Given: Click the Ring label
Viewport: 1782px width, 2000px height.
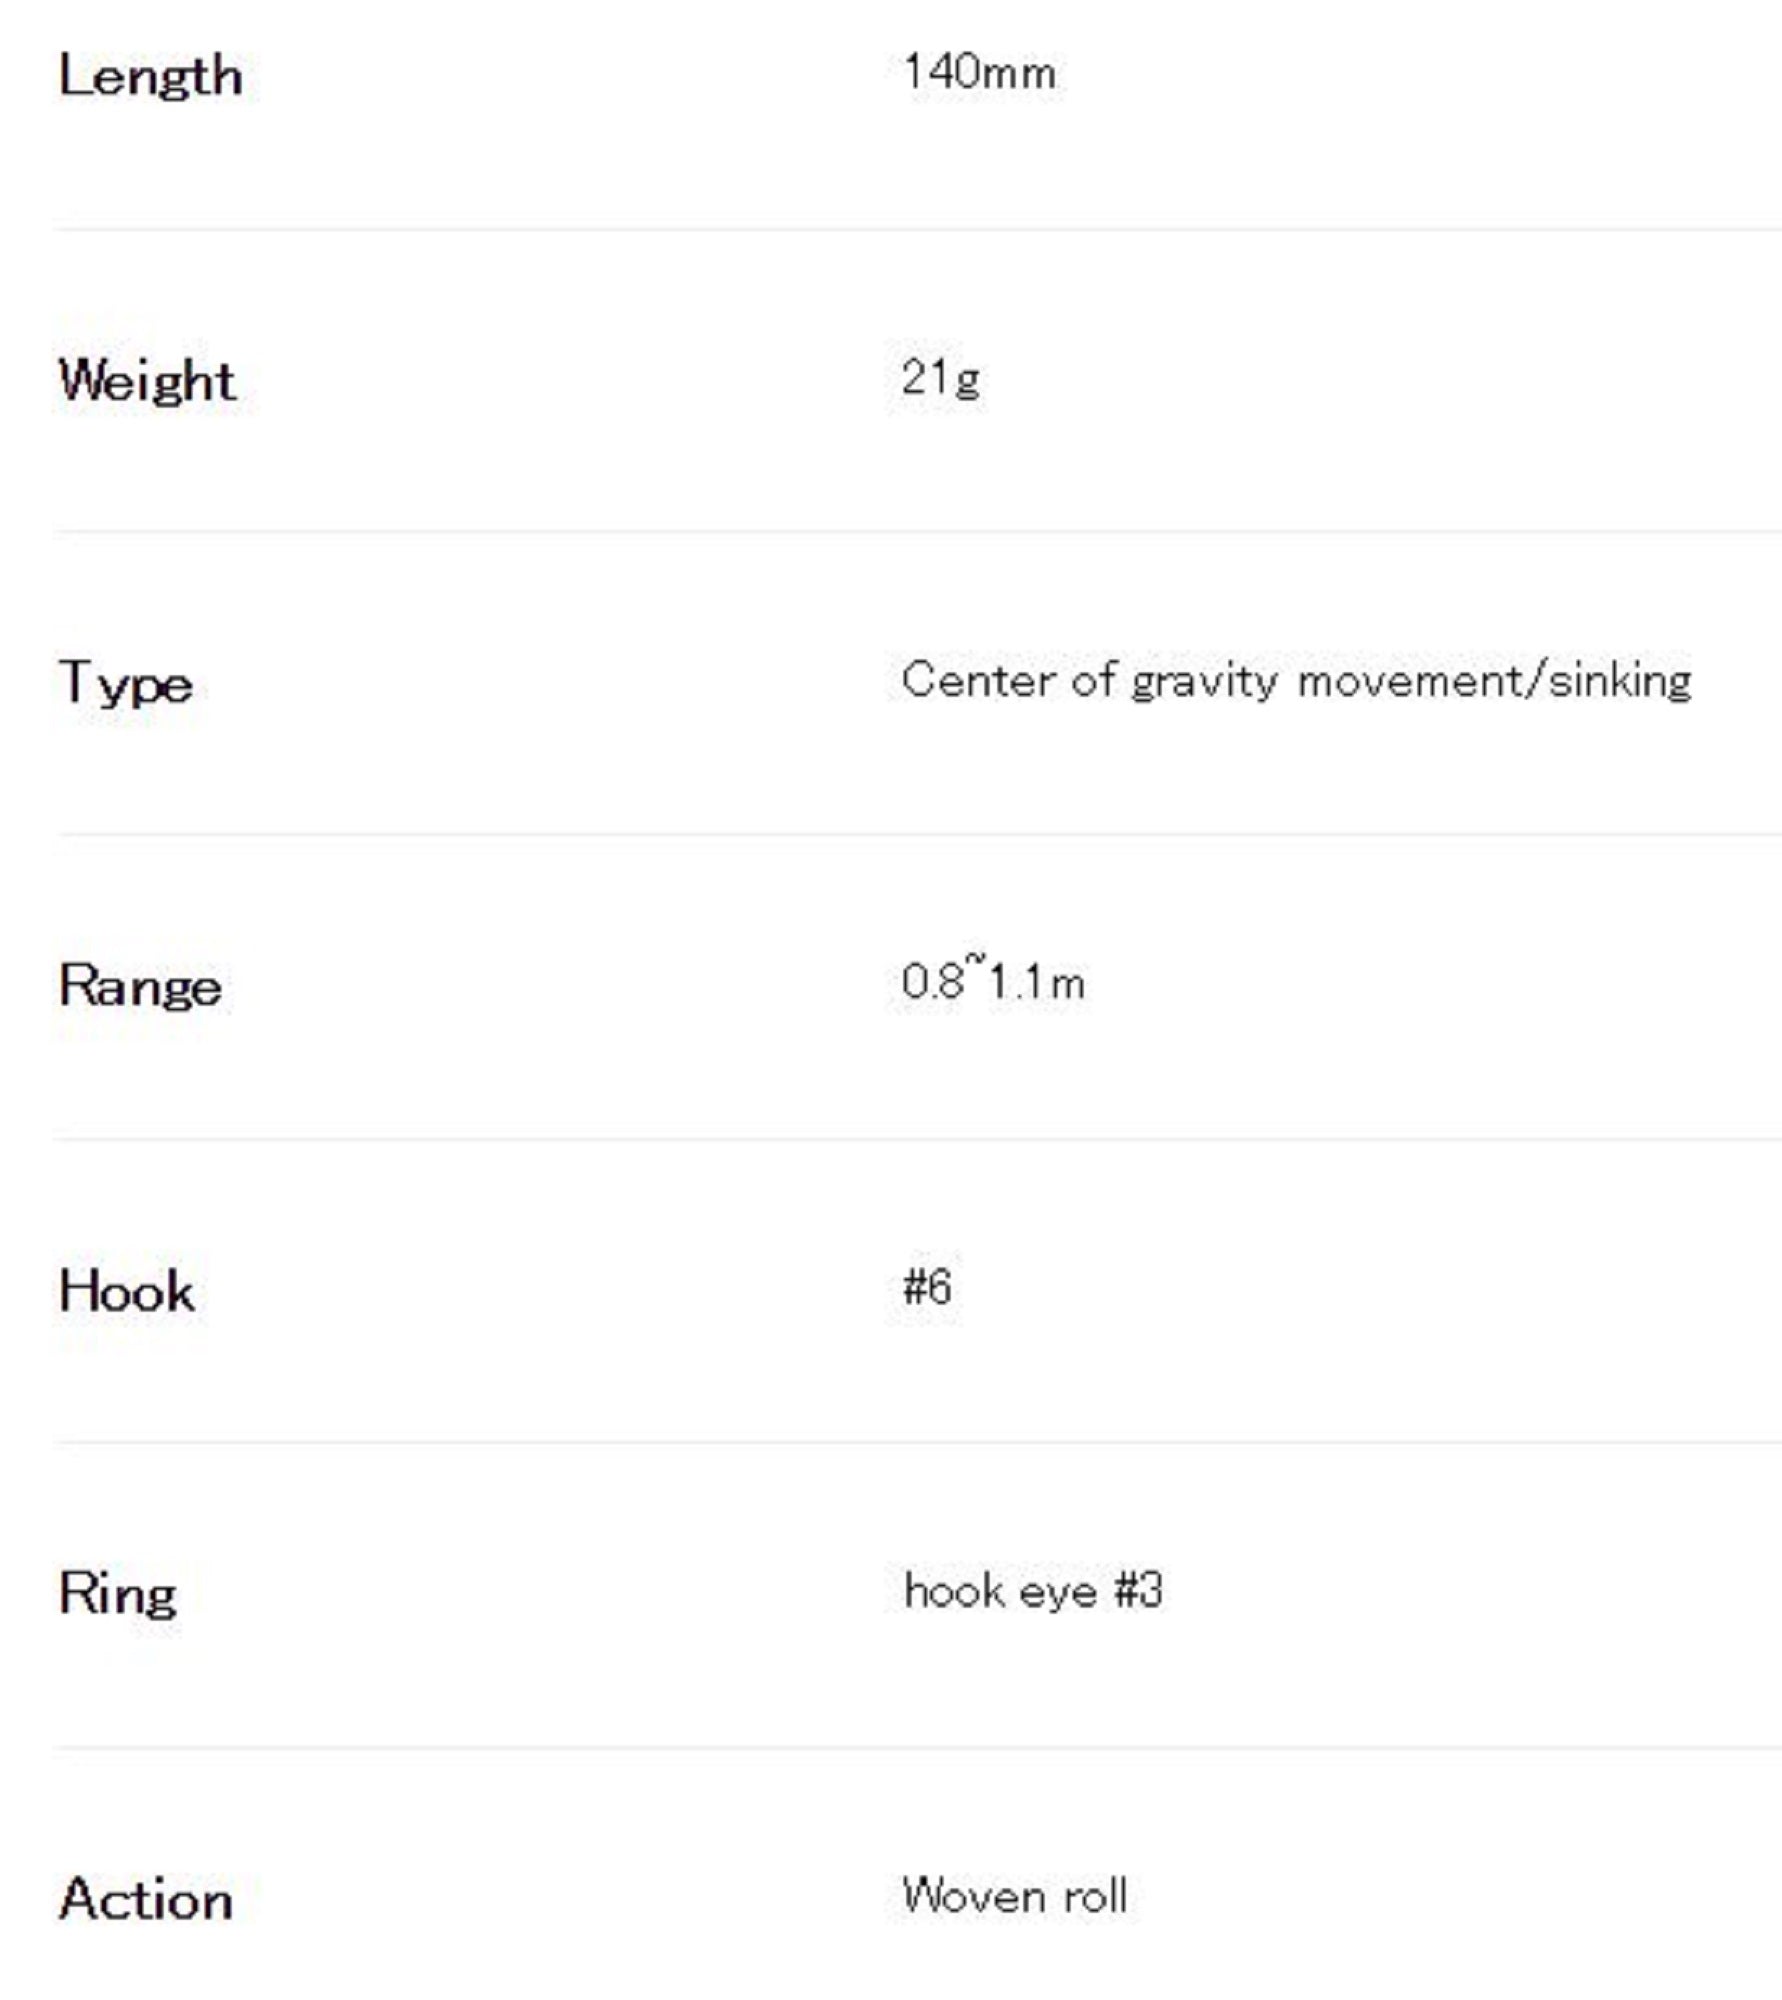Looking at the screenshot, I should (x=118, y=1594).
